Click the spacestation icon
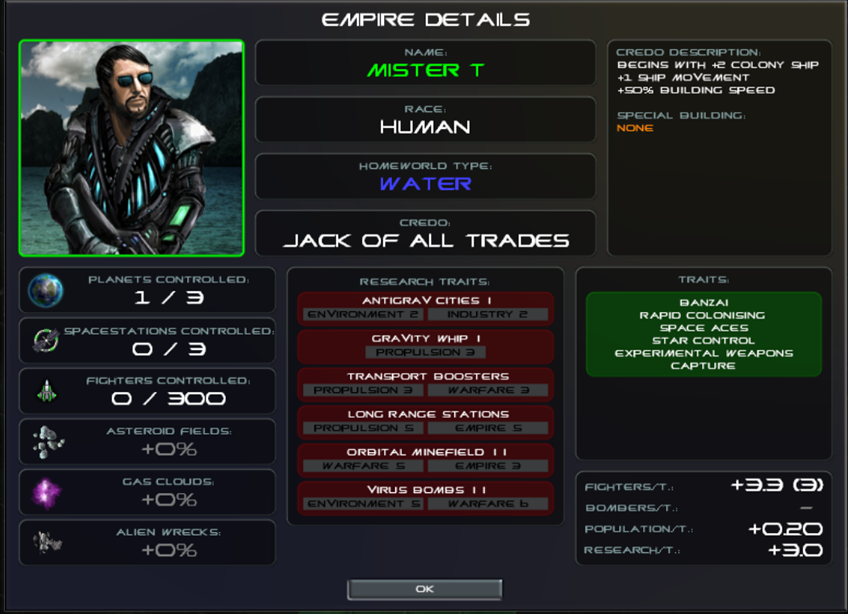848x614 pixels. [46, 341]
